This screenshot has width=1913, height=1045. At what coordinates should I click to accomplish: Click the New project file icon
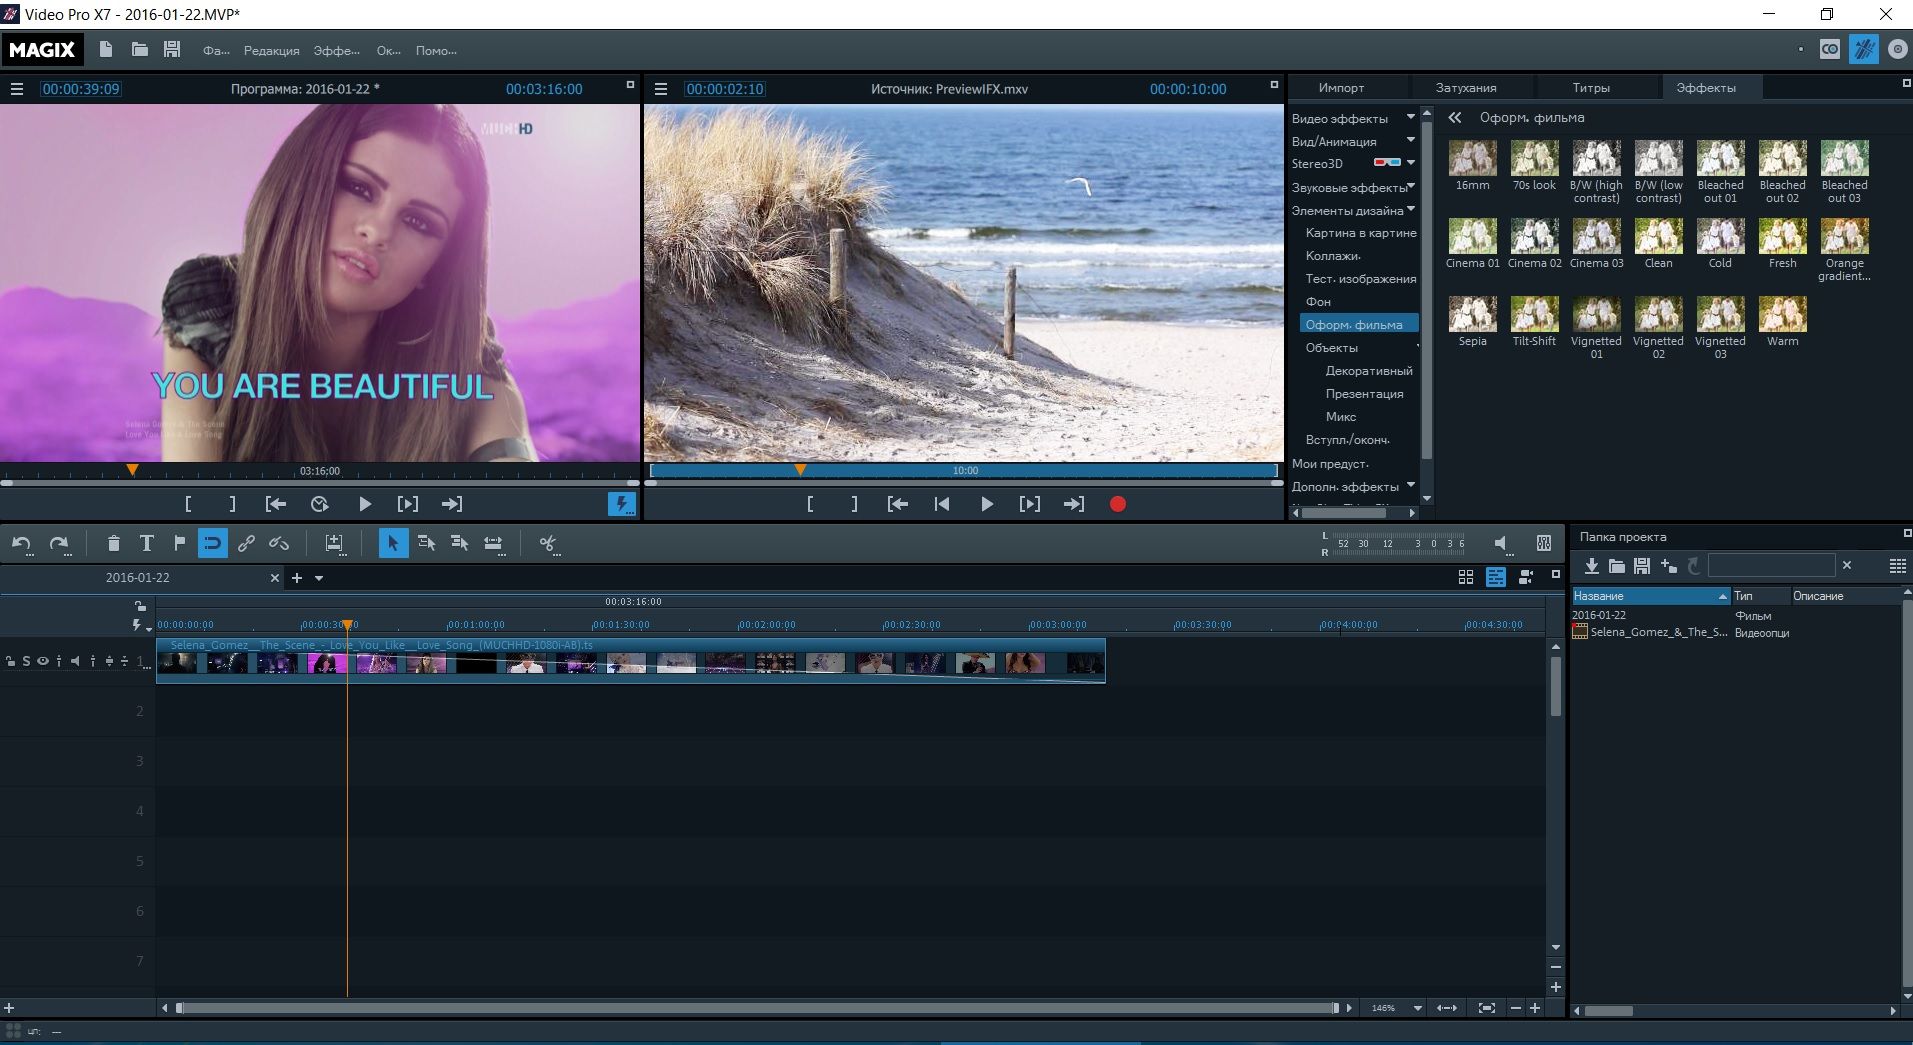106,49
